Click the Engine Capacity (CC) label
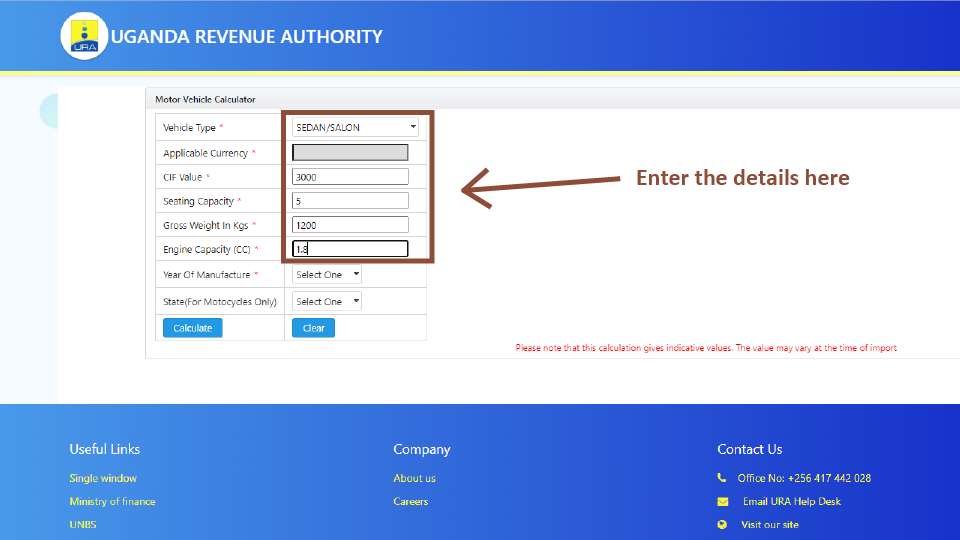 tap(206, 249)
